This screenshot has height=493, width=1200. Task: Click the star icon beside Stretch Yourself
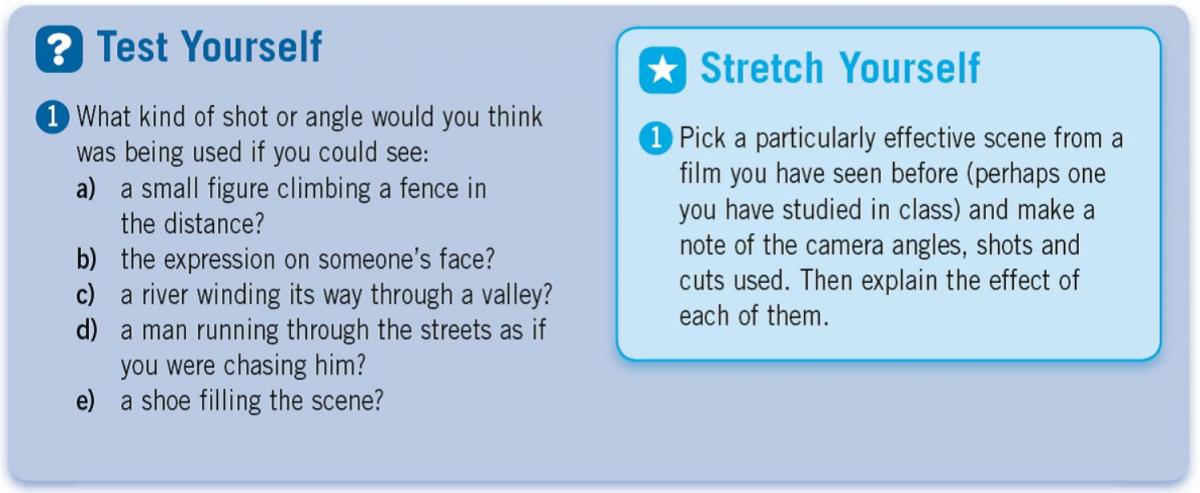click(663, 71)
